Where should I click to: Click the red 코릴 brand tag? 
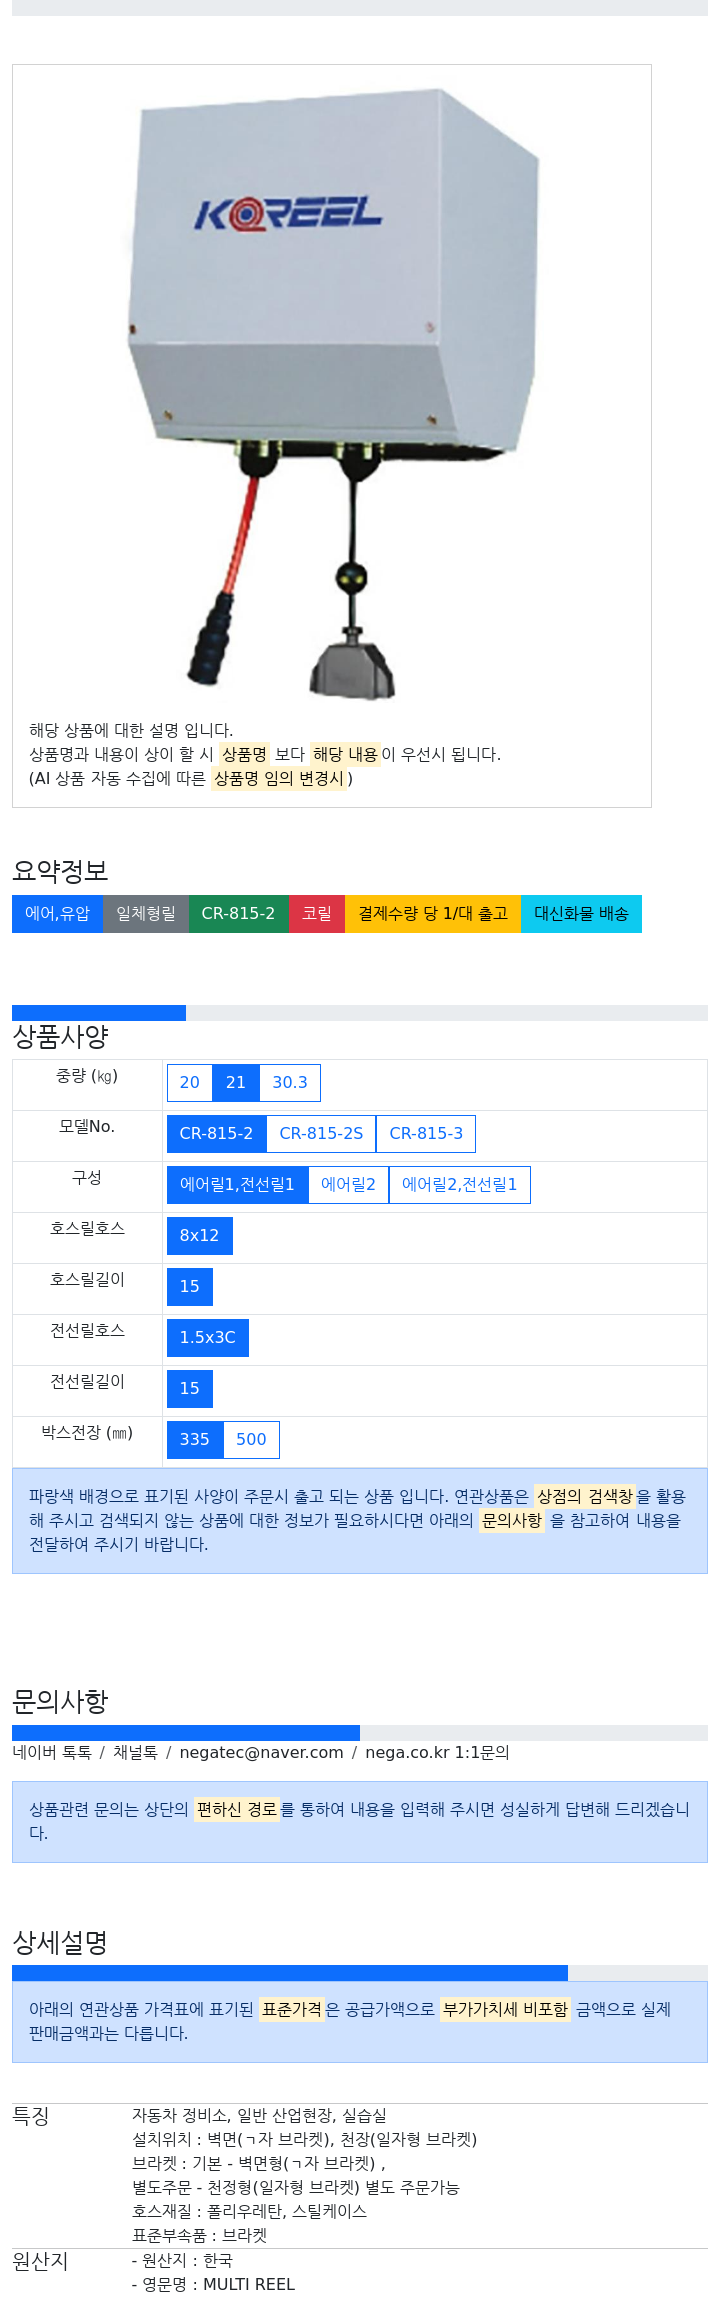pyautogui.click(x=317, y=914)
